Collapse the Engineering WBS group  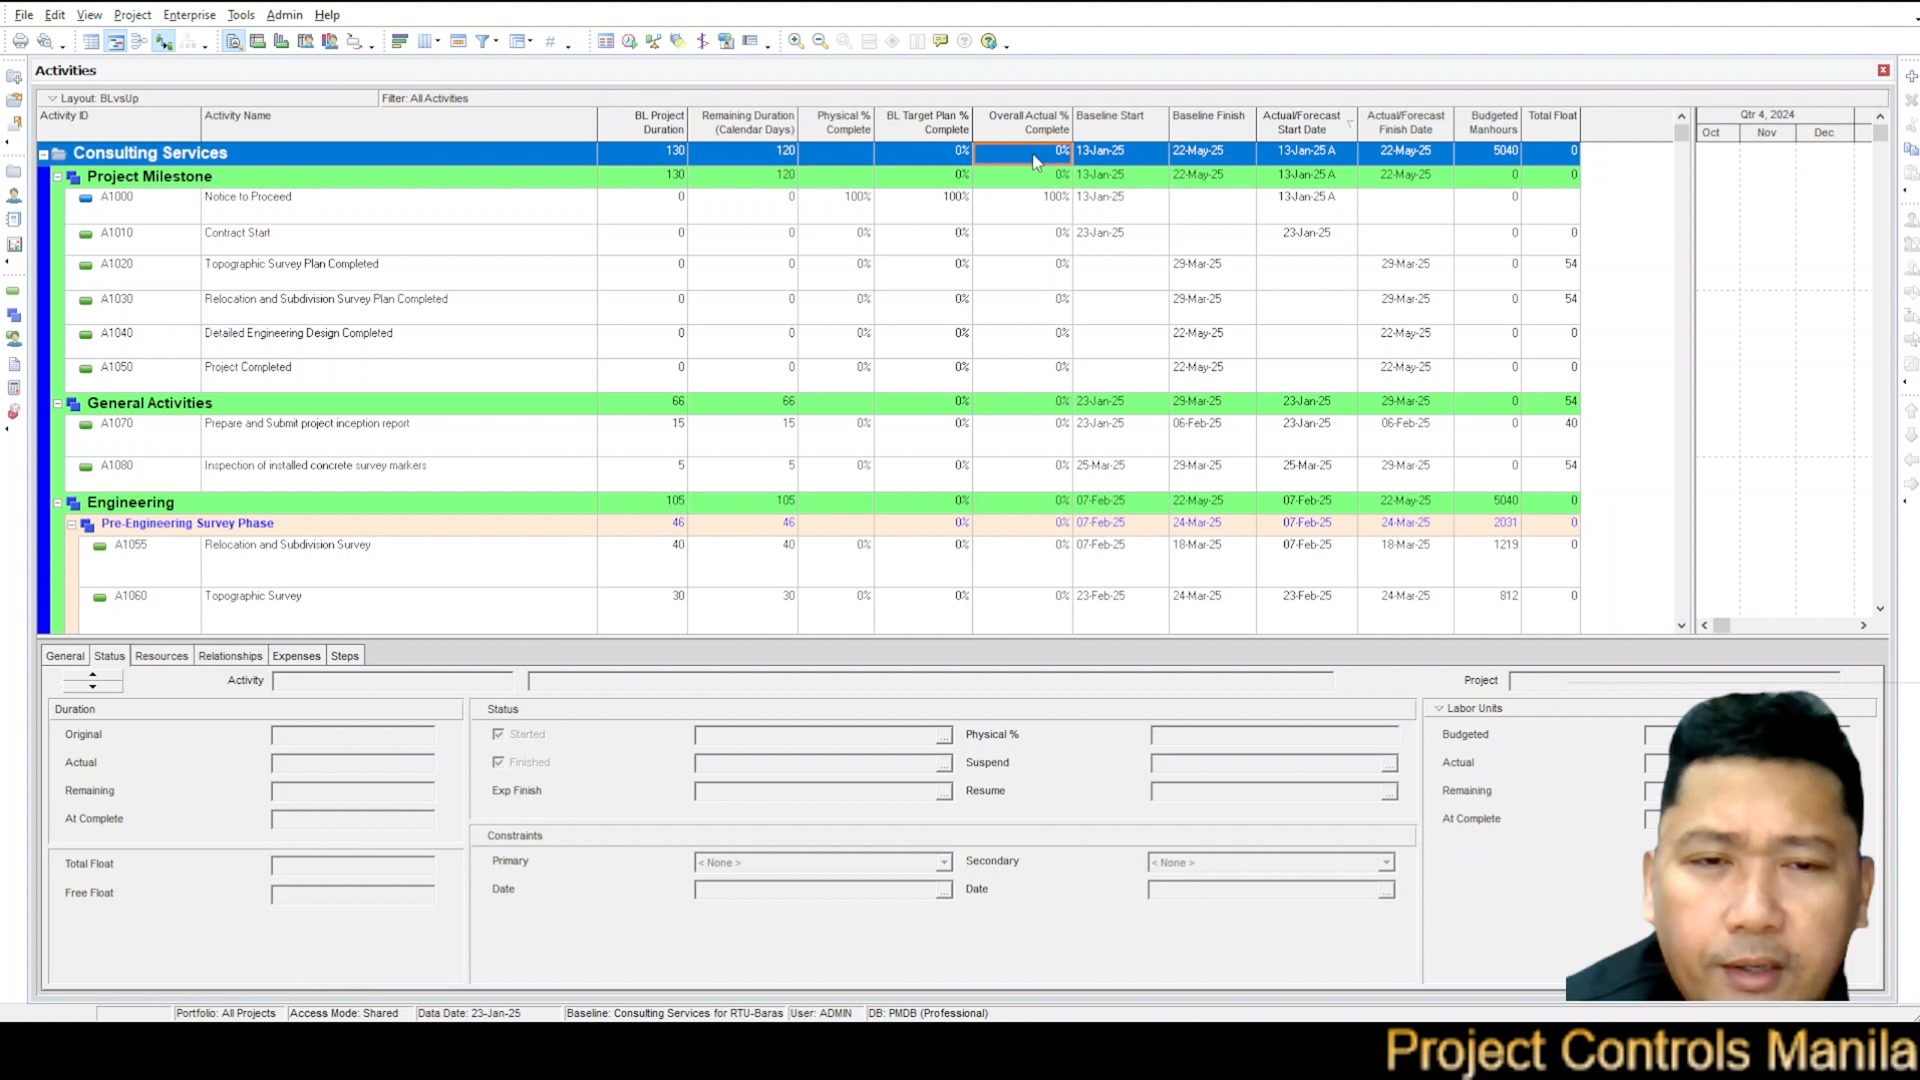coord(57,503)
